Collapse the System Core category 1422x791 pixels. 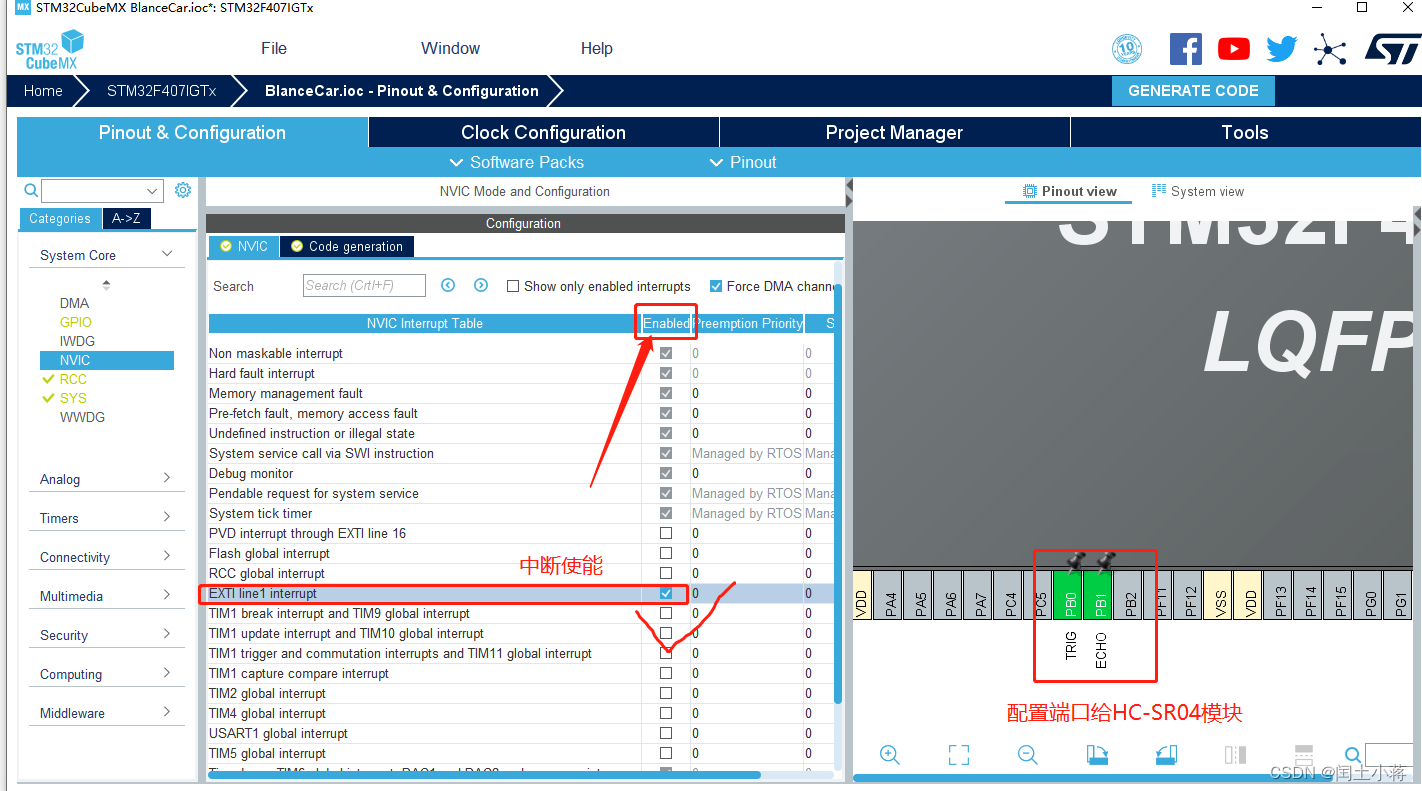pos(167,255)
